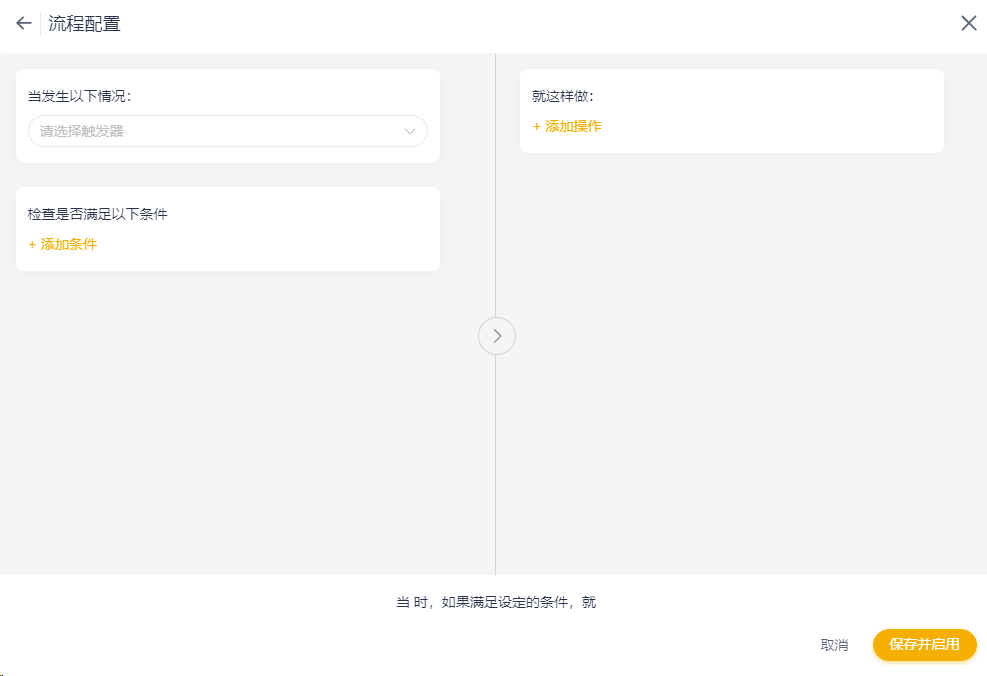The width and height of the screenshot is (987, 676).
Task: Click the 取消 button
Action: (x=834, y=645)
